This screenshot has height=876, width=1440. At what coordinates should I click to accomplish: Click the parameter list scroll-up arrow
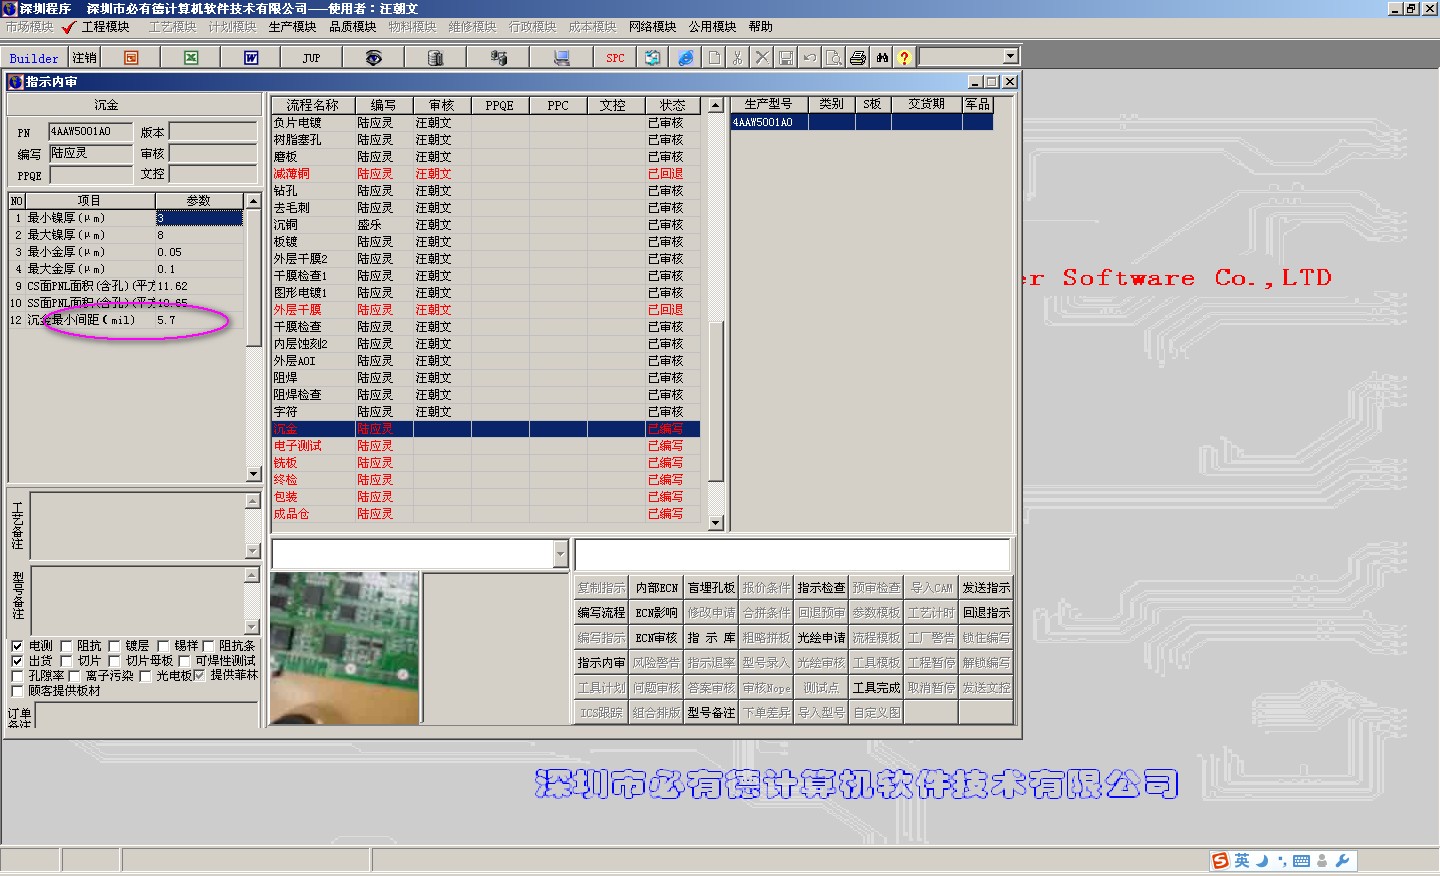[253, 201]
